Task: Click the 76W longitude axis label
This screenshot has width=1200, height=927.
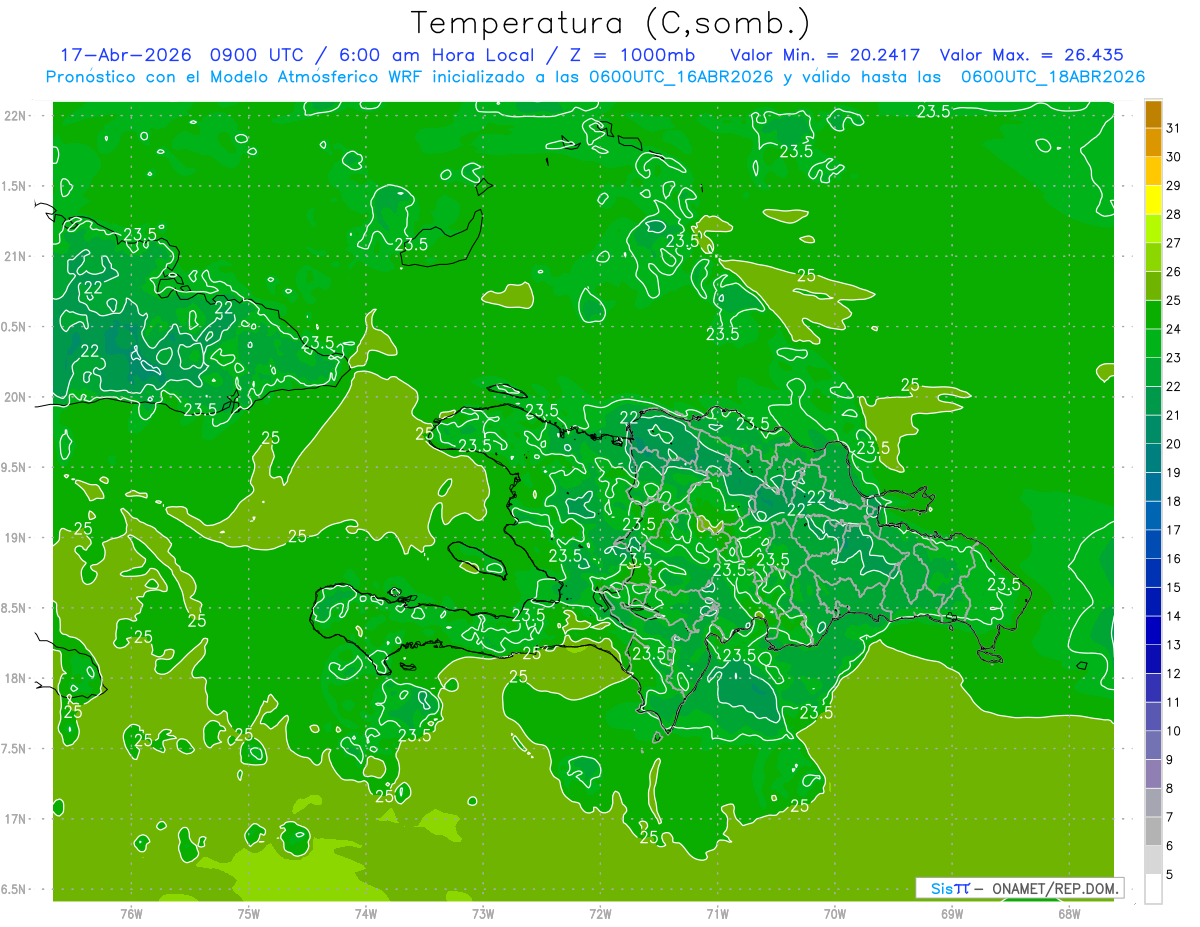Action: [x=131, y=914]
